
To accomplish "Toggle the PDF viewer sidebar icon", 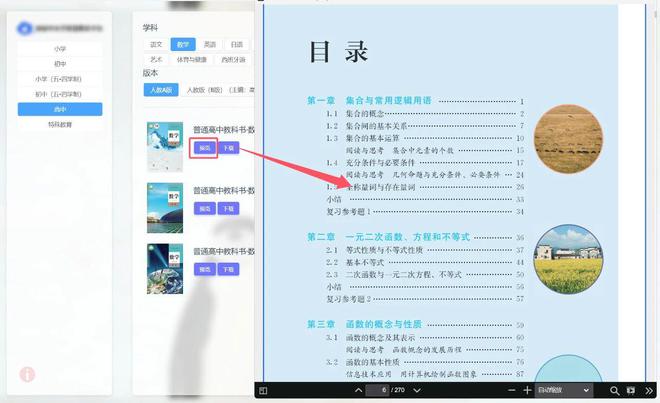I will point(263,390).
